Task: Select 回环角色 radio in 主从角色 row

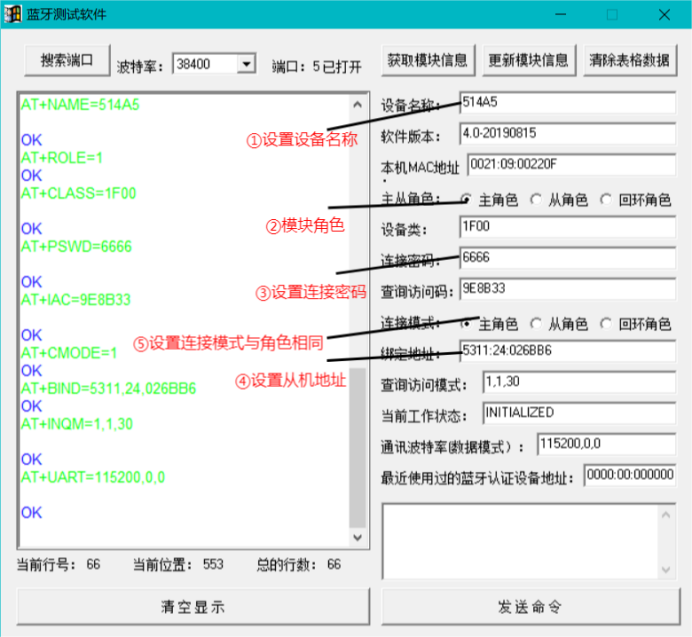Action: point(606,200)
